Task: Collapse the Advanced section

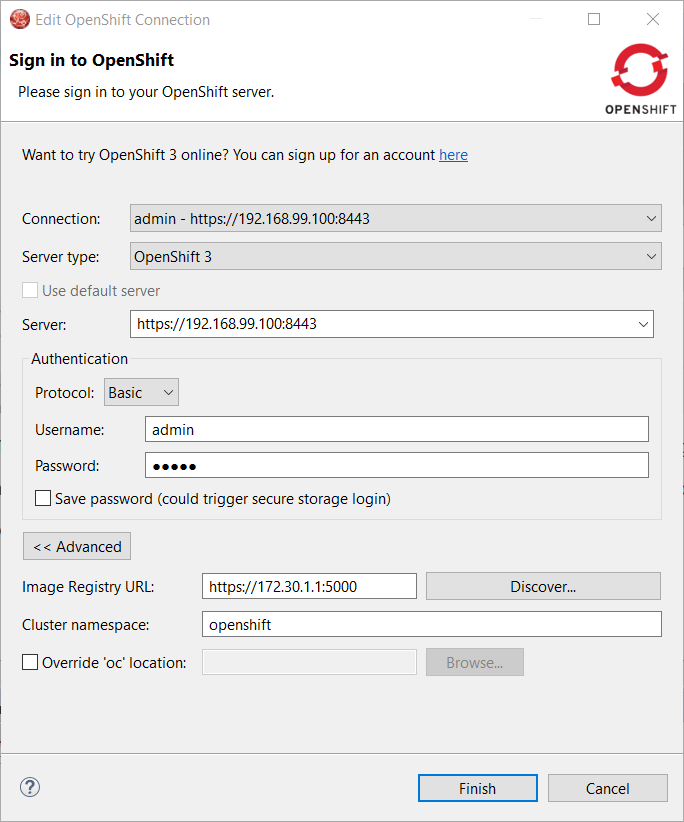Action: 77,547
